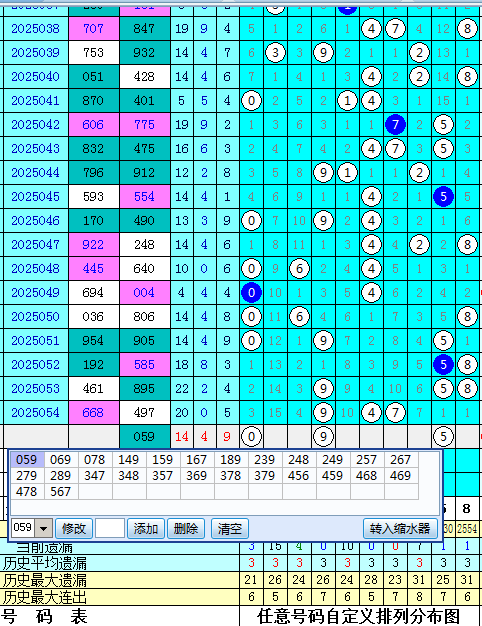Click the 添加 button
The image size is (482, 626).
click(x=146, y=529)
